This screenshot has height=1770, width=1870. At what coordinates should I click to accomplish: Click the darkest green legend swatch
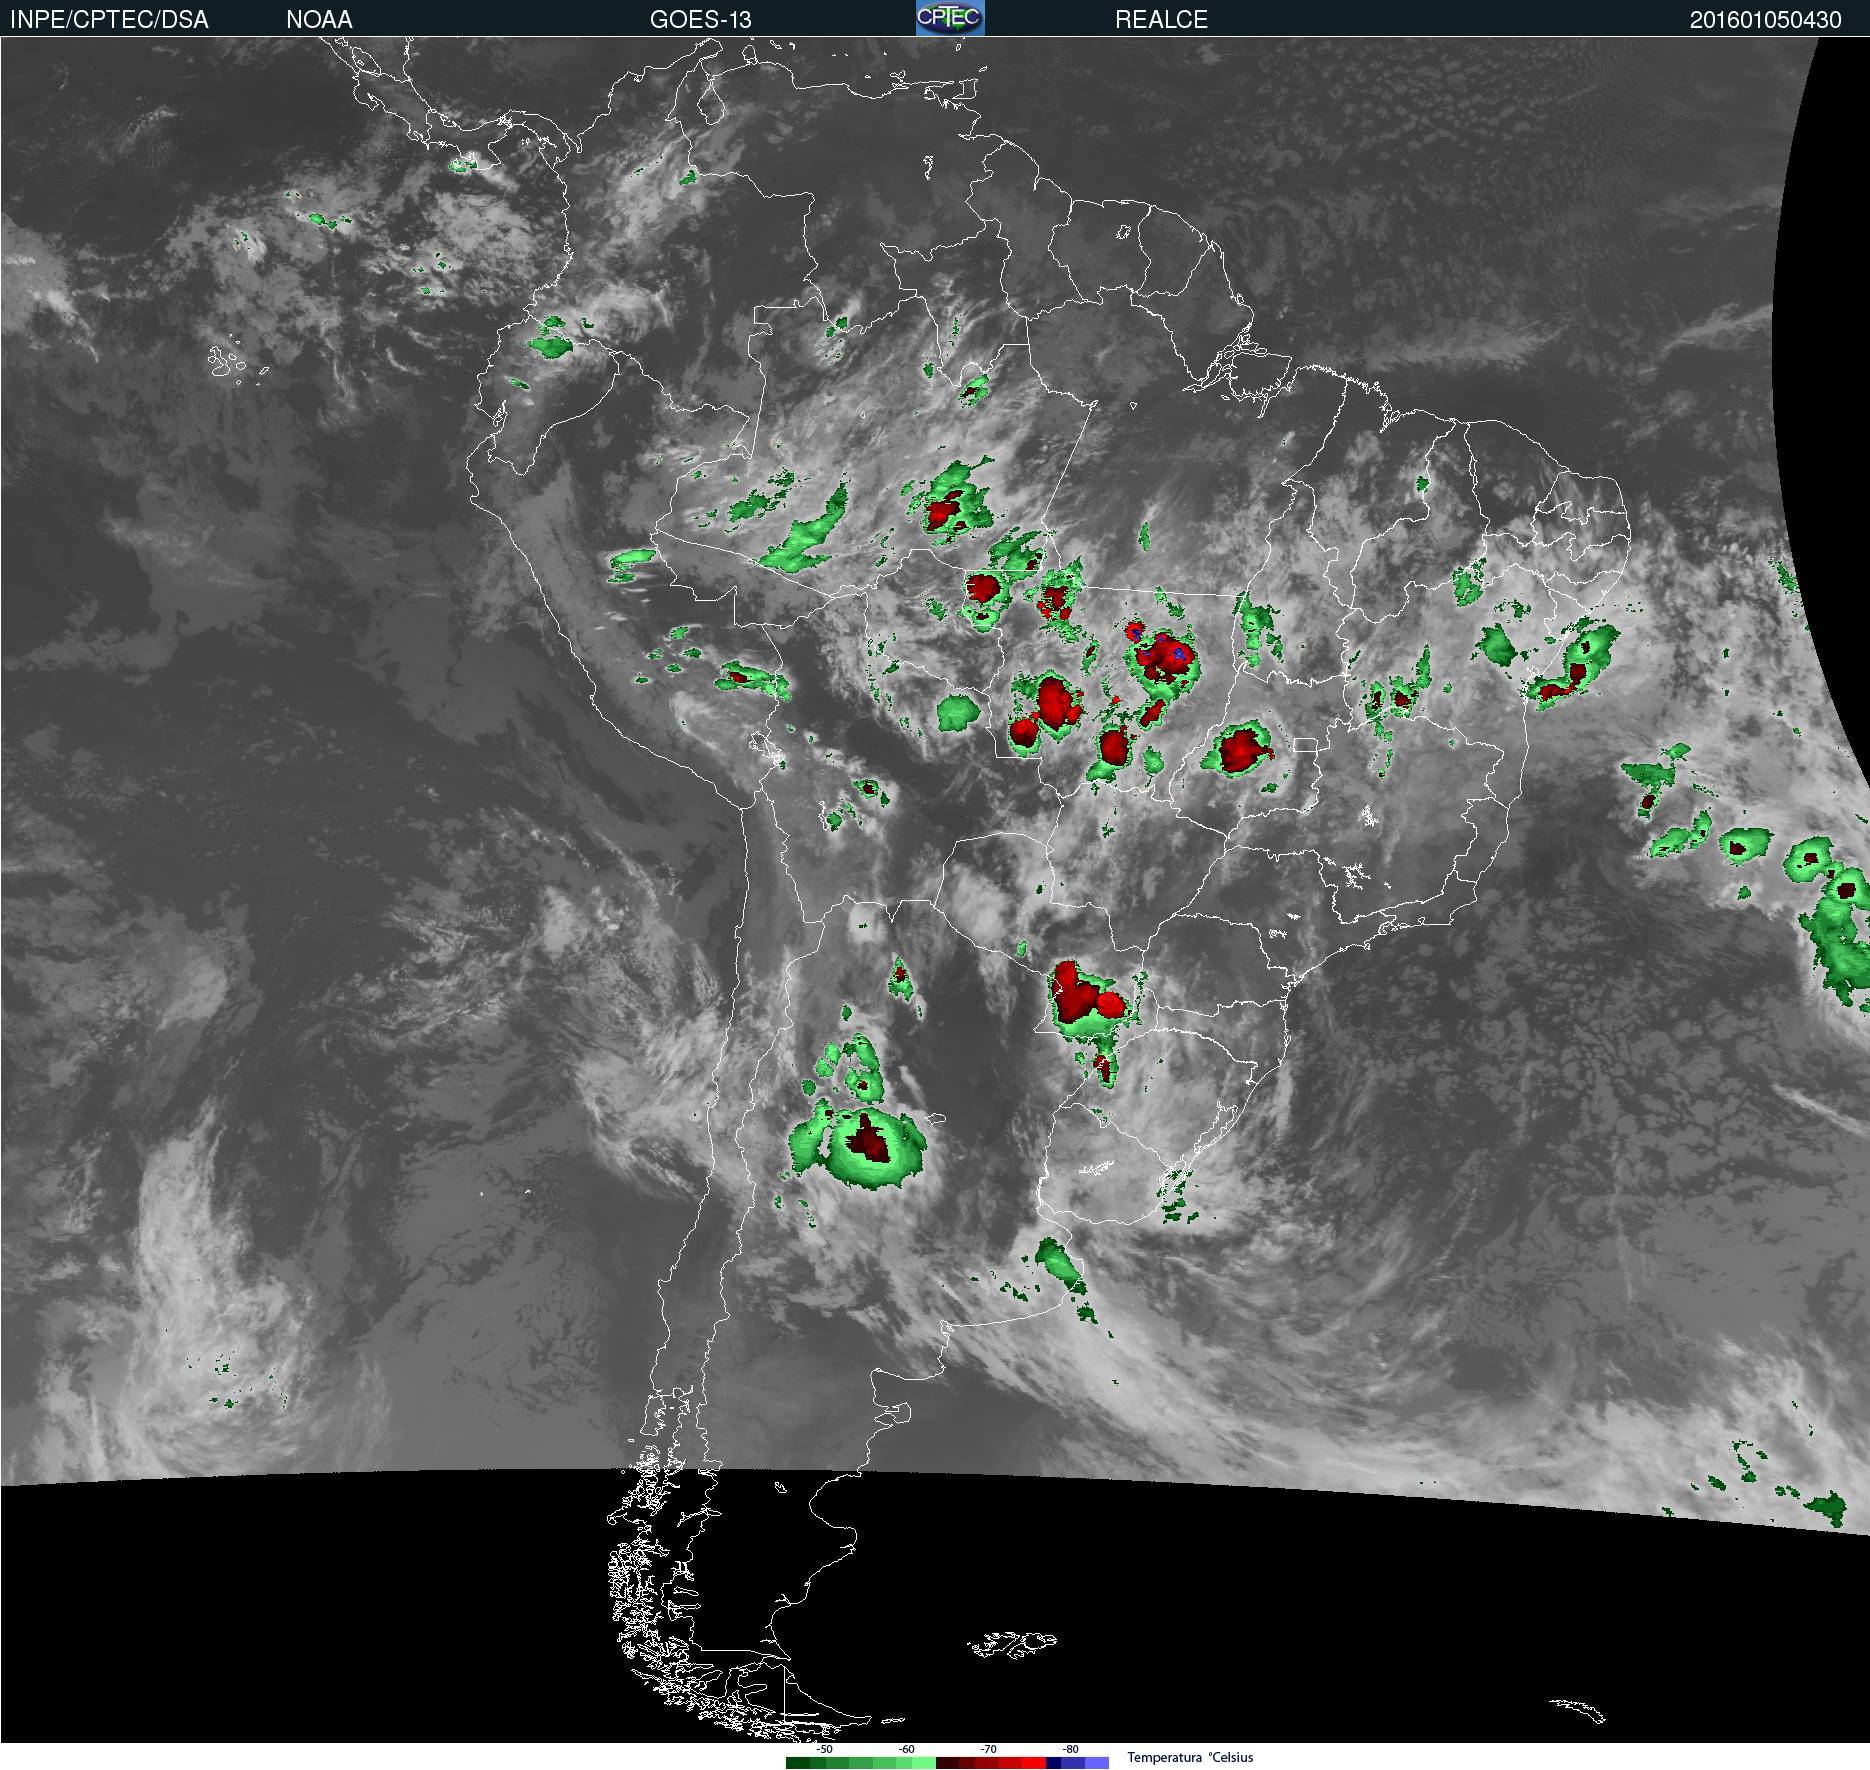(798, 1762)
